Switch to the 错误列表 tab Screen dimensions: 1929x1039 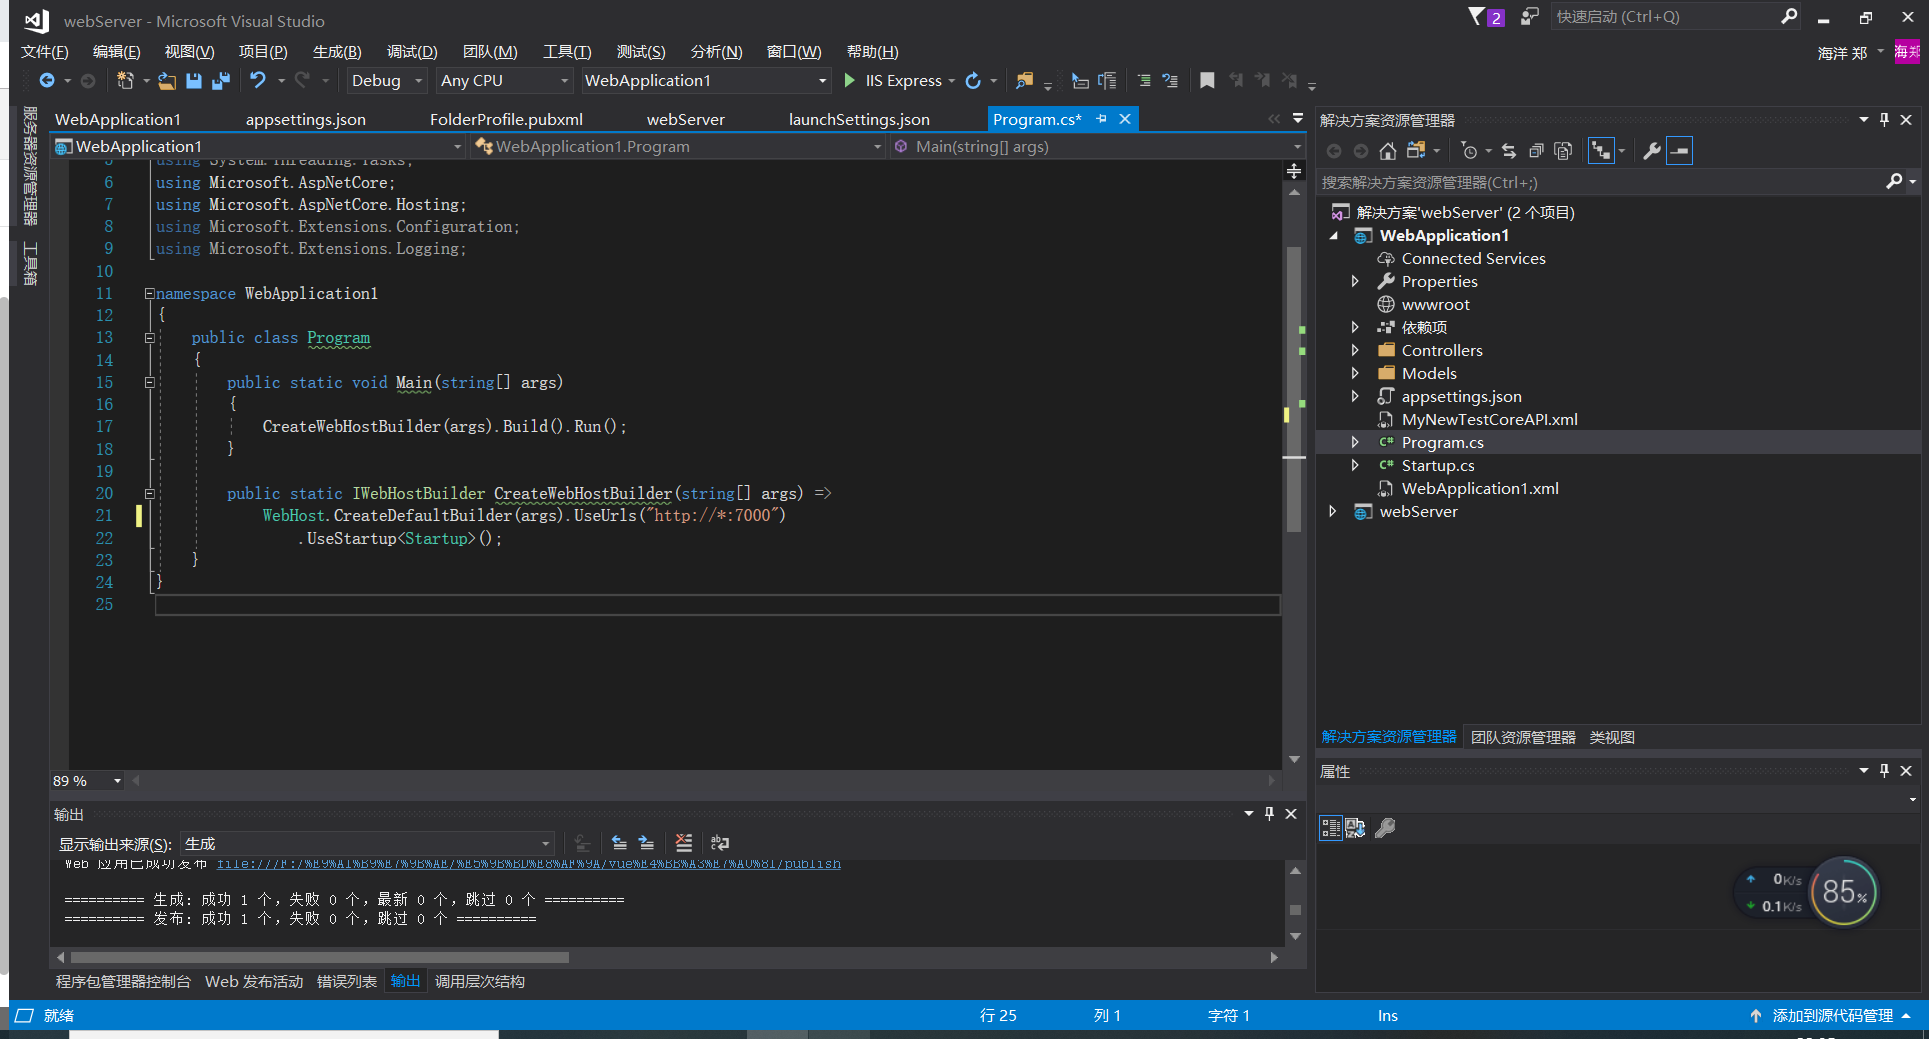click(x=347, y=982)
